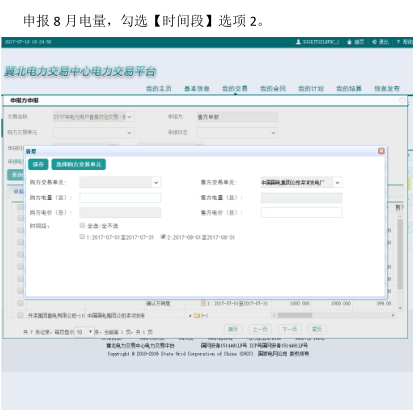Click the 购方电量（总） input field
The image size is (413, 410).
point(120,198)
